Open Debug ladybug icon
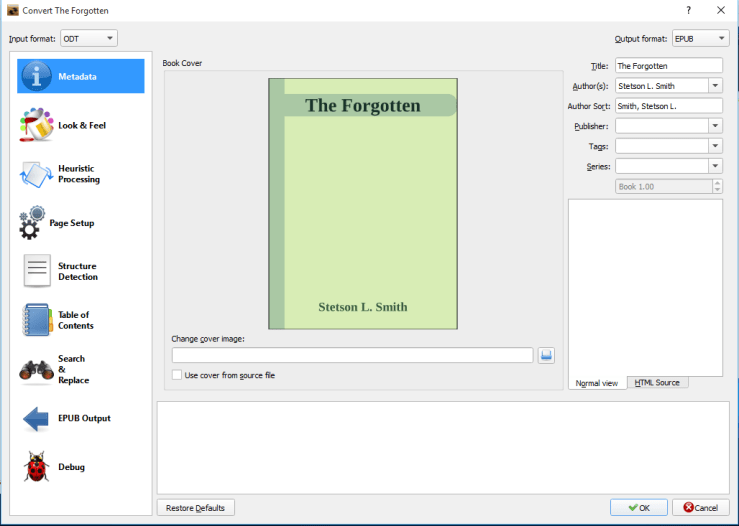 tap(36, 467)
